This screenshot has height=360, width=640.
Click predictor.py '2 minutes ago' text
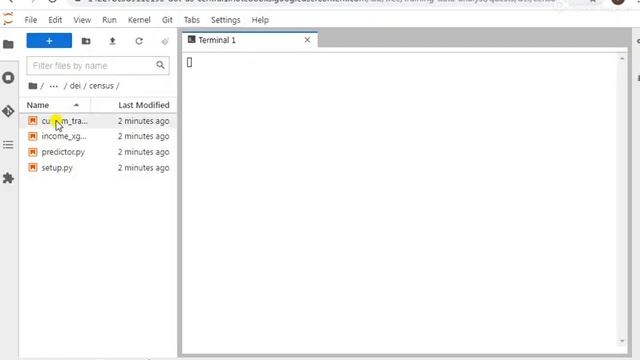click(x=144, y=152)
